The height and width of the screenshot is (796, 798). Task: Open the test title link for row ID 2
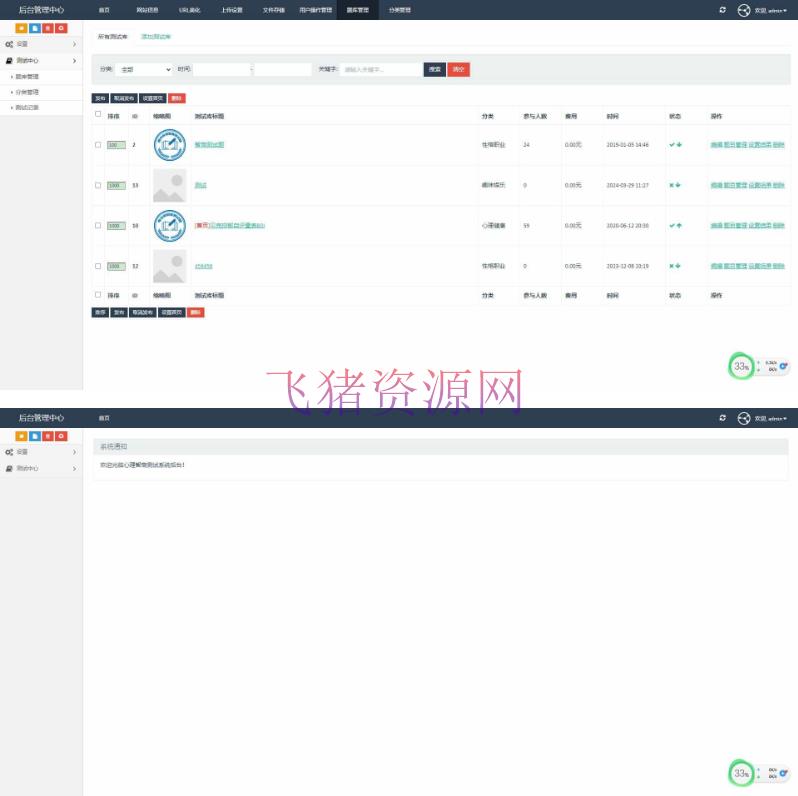pyautogui.click(x=209, y=145)
